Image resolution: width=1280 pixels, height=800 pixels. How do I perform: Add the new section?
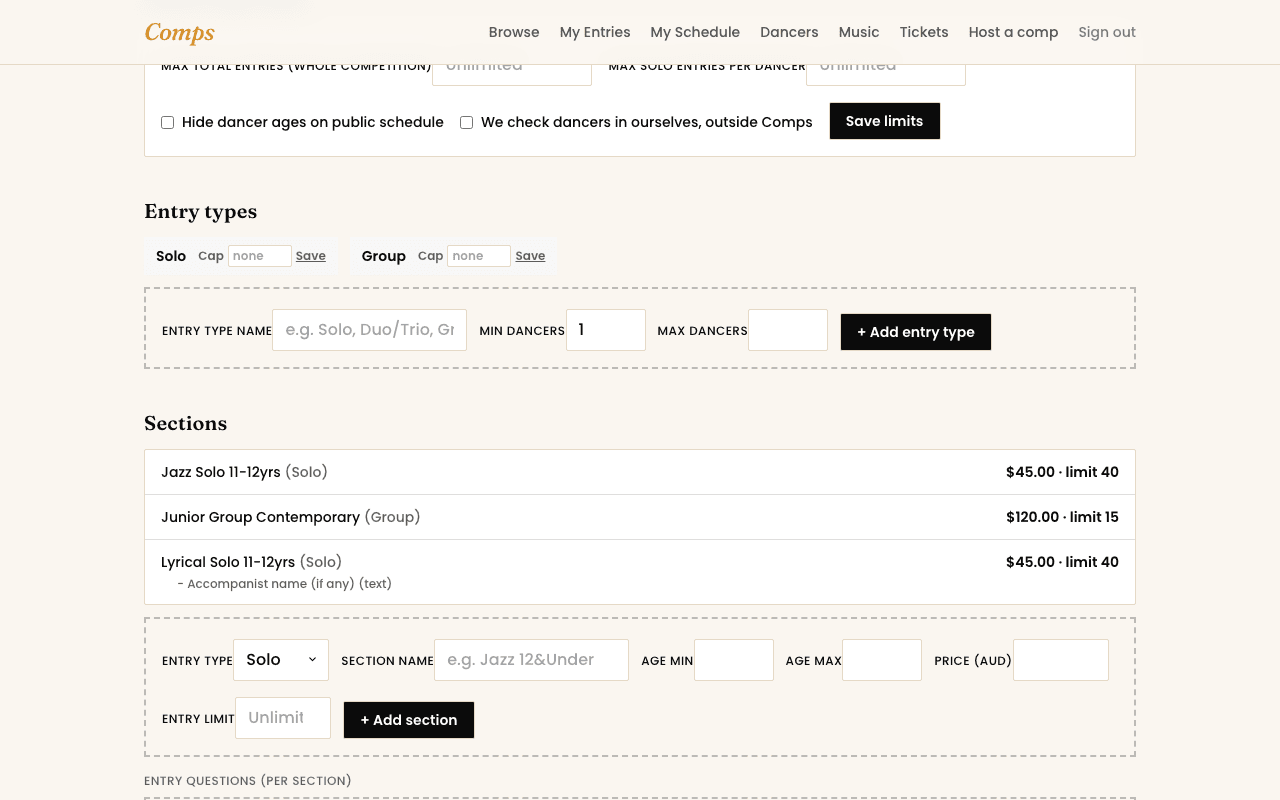409,720
